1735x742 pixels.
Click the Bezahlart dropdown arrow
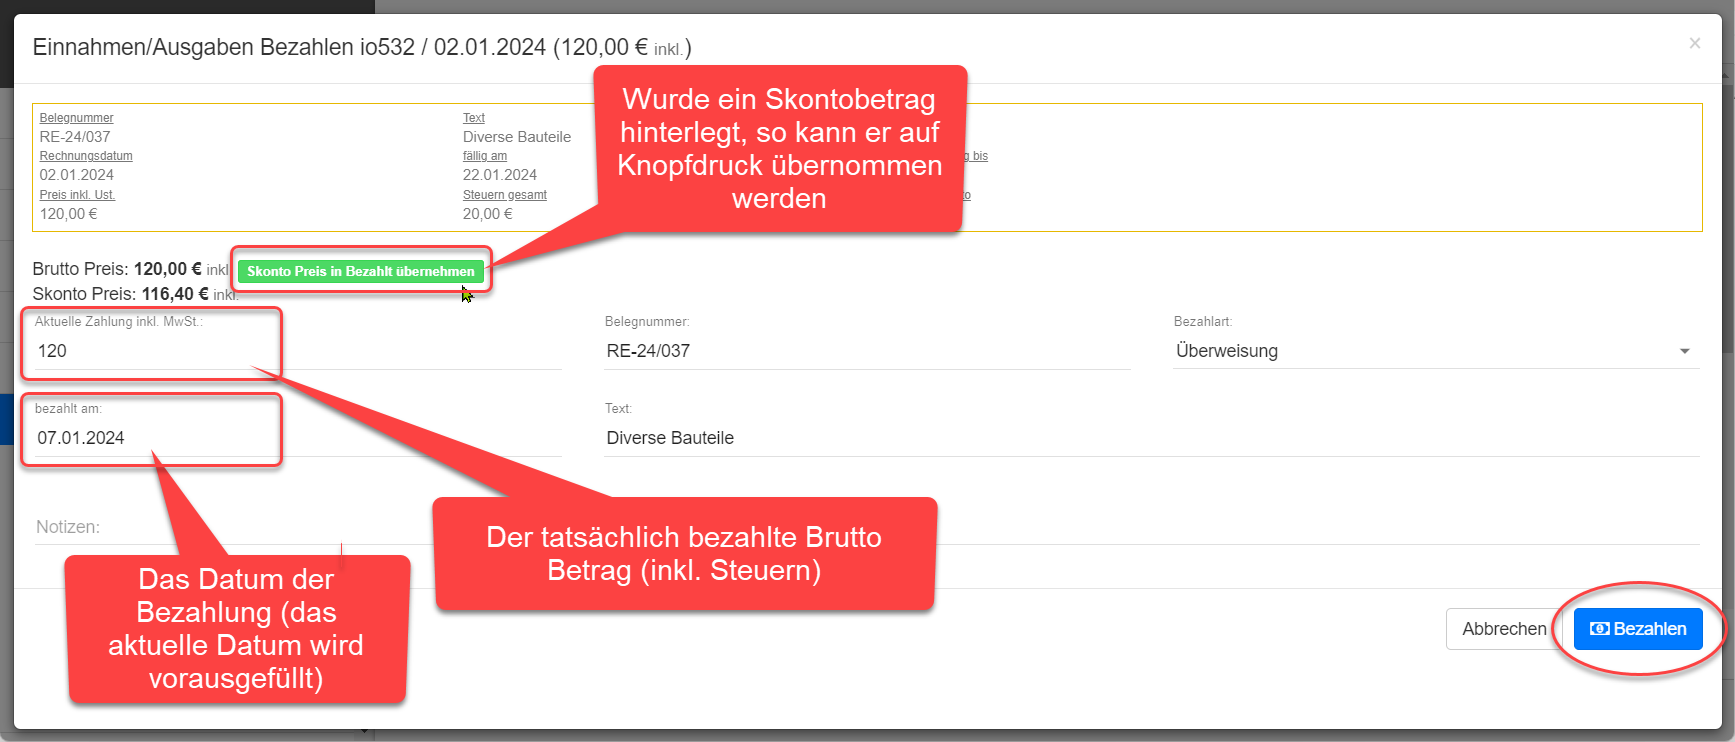[x=1684, y=351]
